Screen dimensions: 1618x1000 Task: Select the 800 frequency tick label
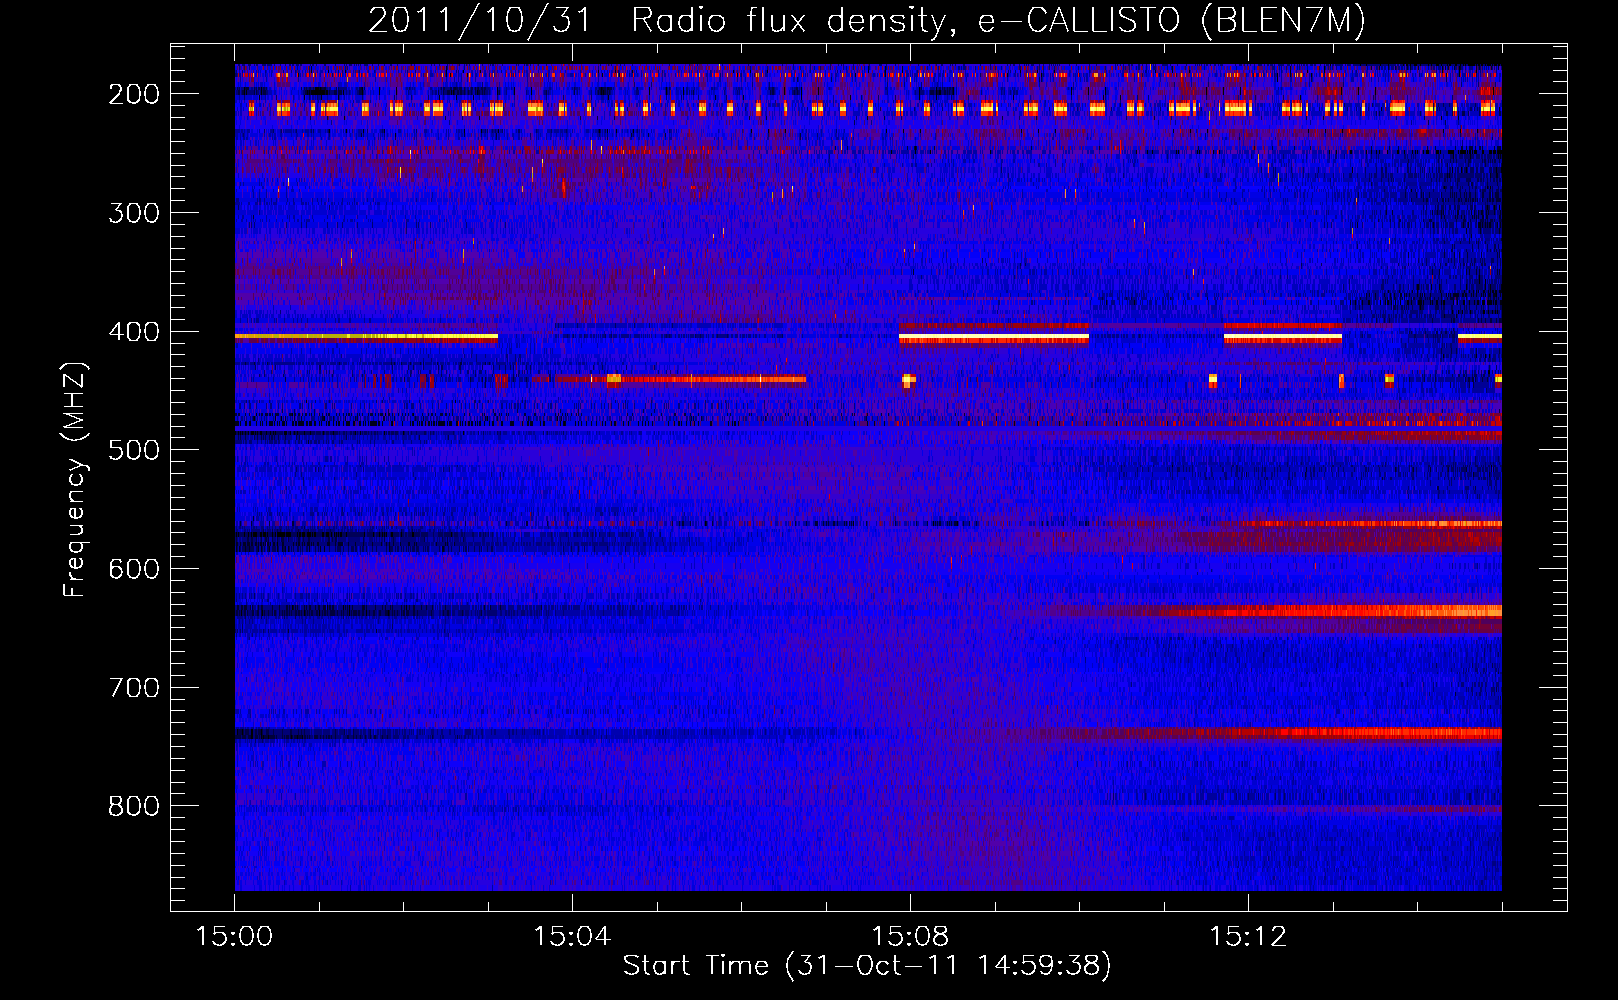pos(134,806)
